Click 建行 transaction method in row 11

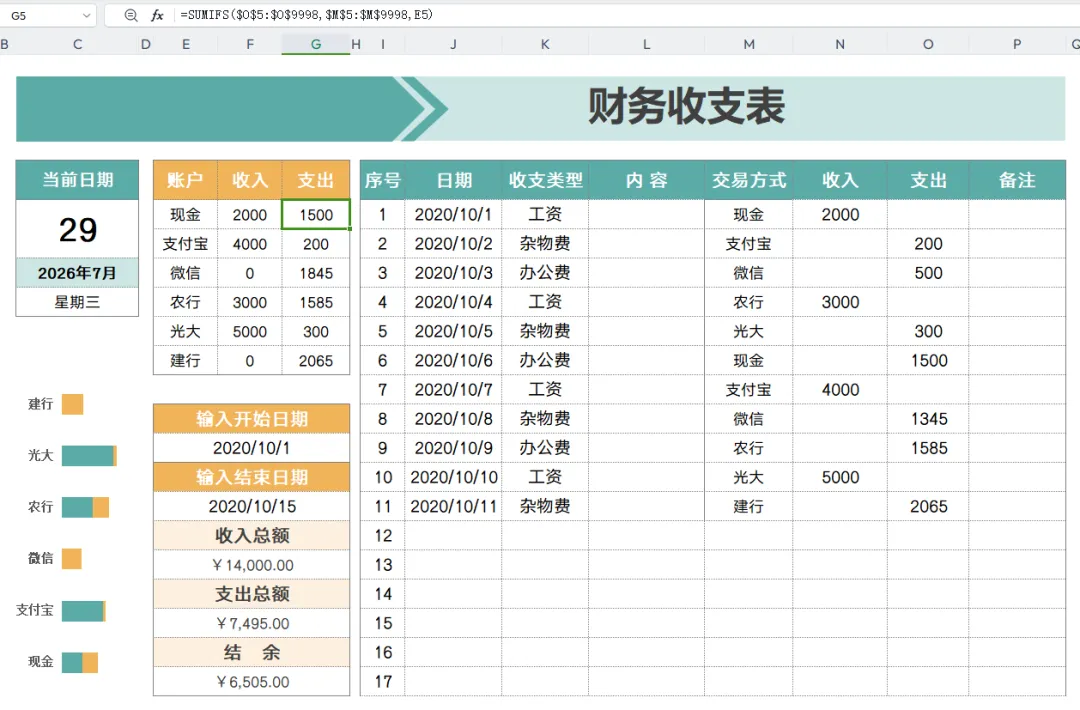tap(749, 506)
